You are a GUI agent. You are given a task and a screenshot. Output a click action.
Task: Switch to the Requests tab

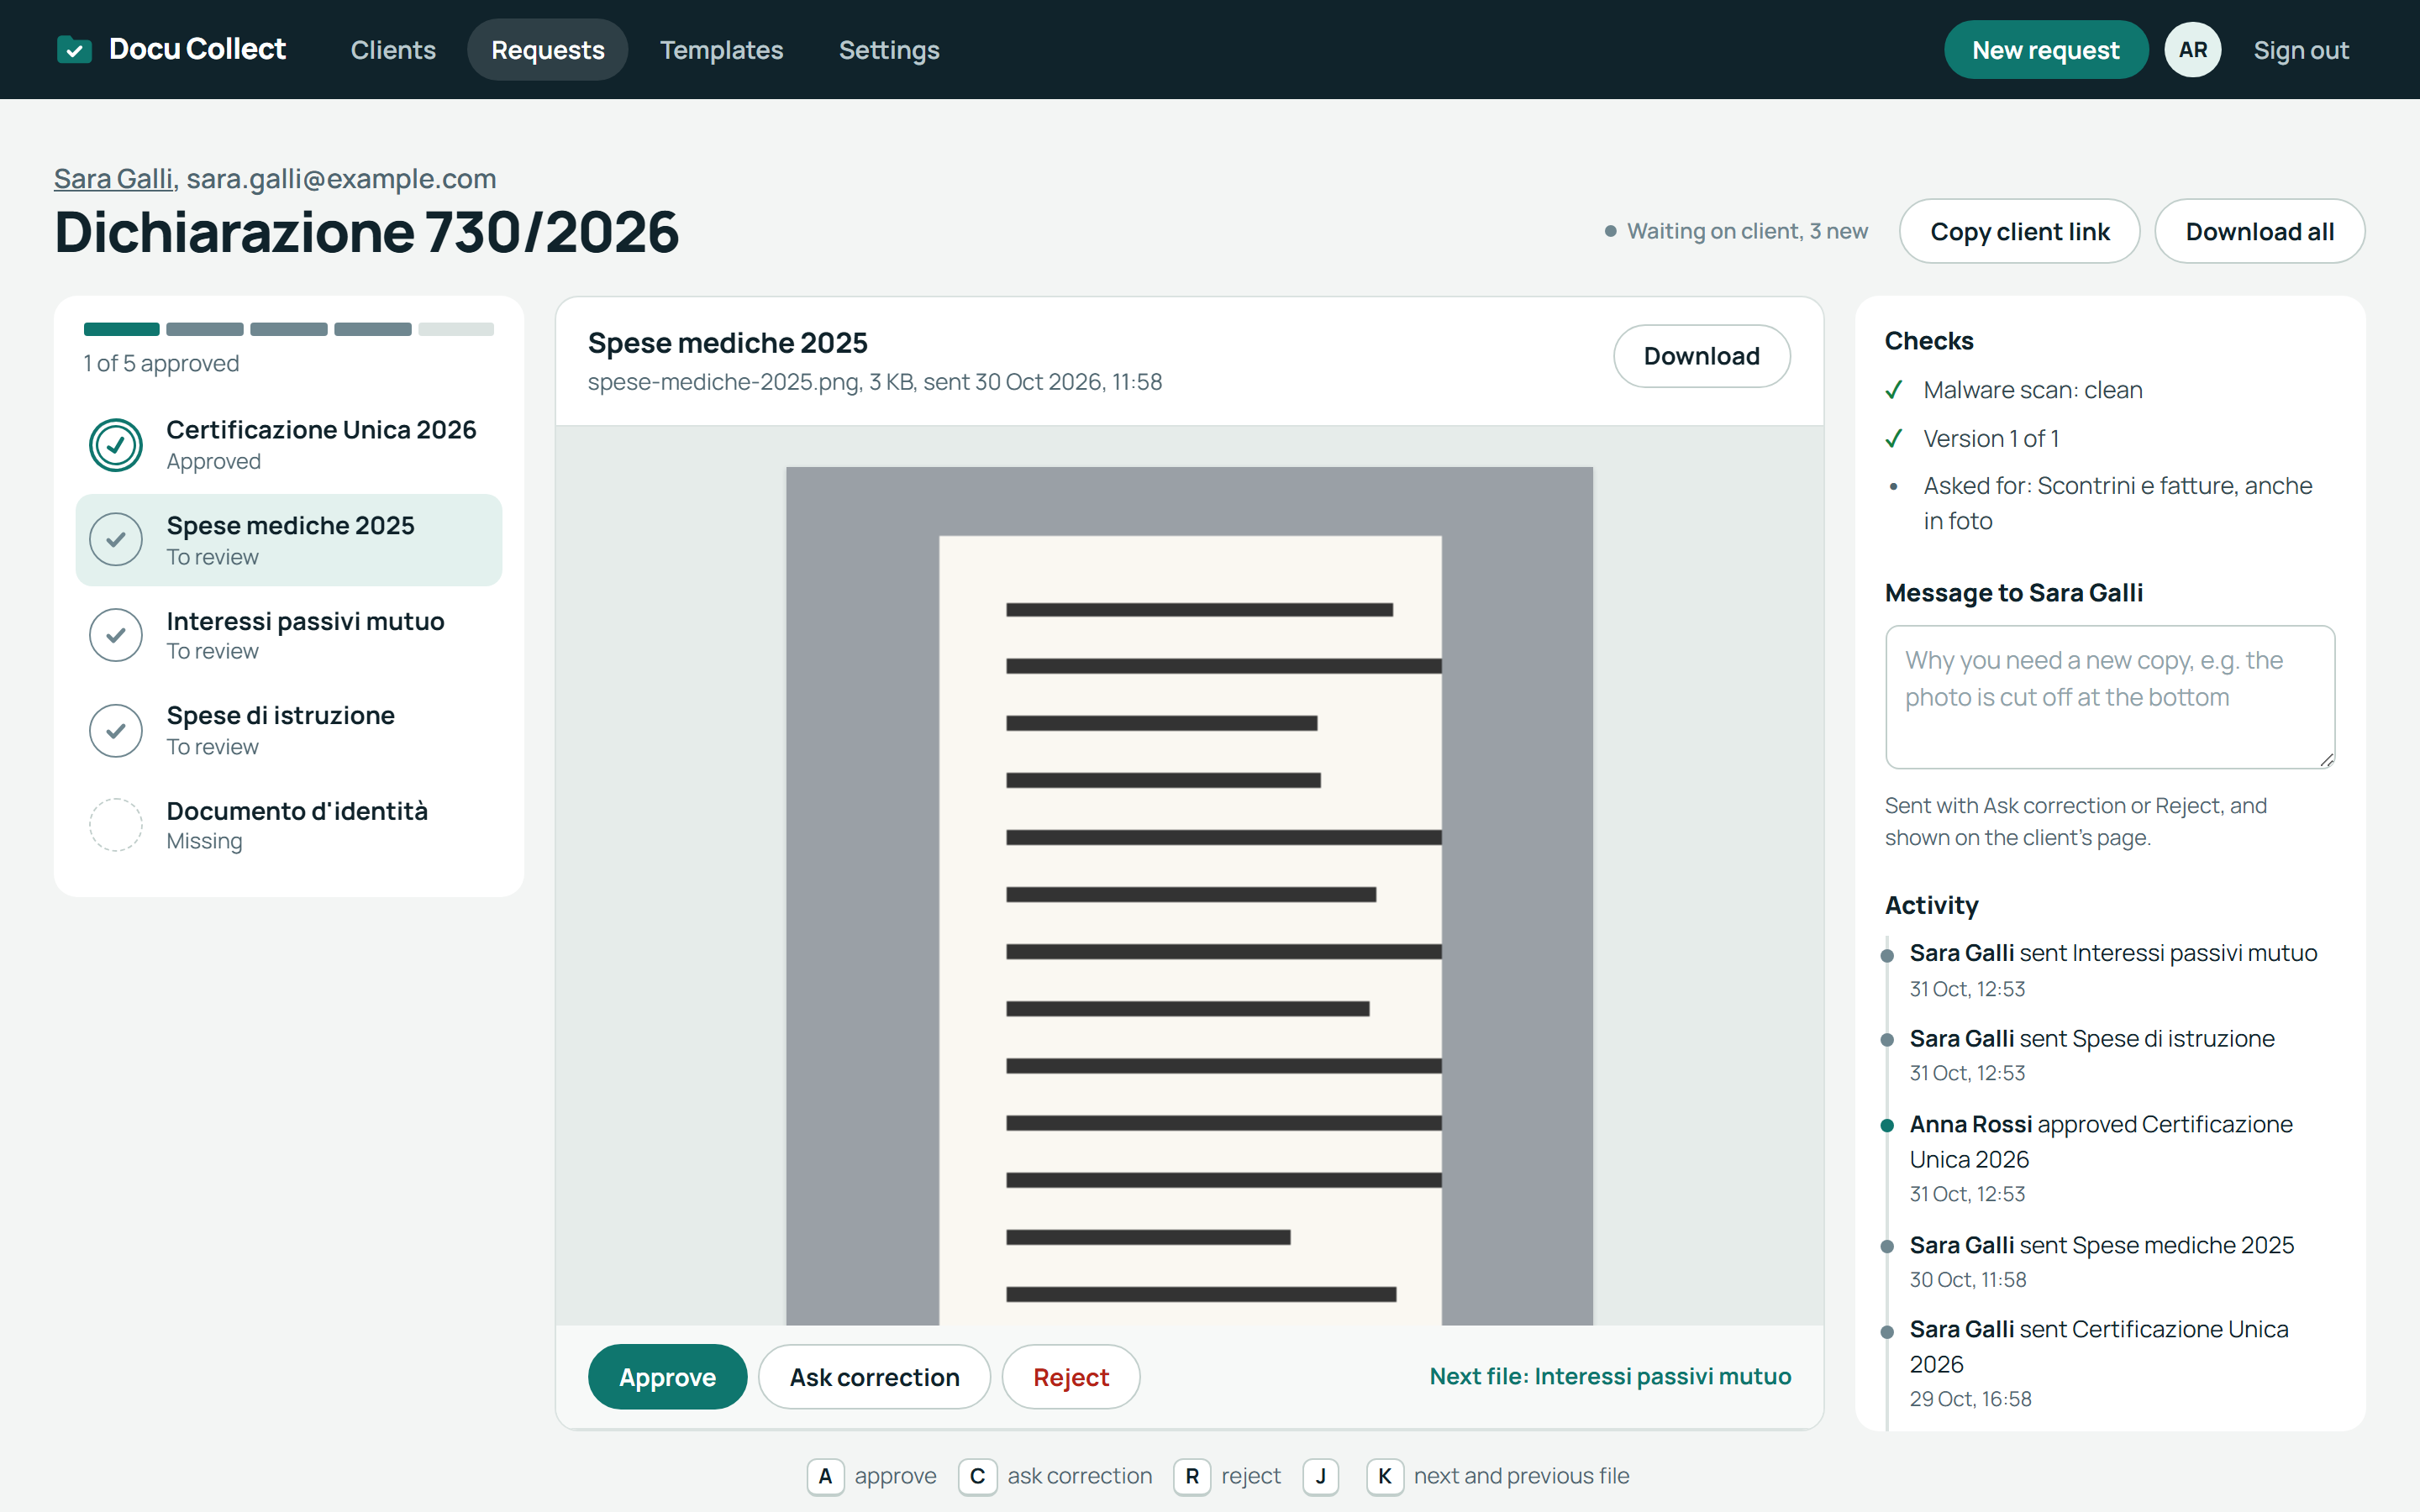pyautogui.click(x=548, y=50)
